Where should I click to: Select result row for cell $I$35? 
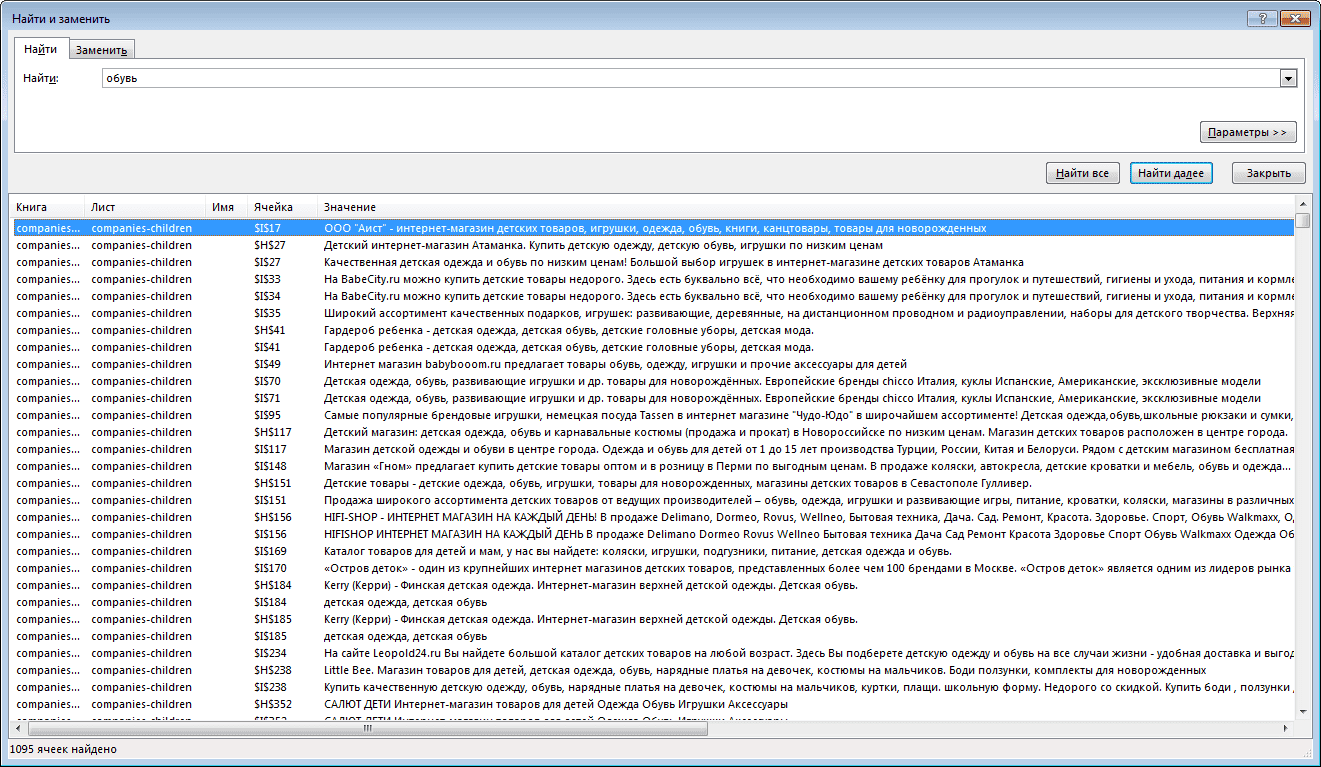[x=652, y=313]
